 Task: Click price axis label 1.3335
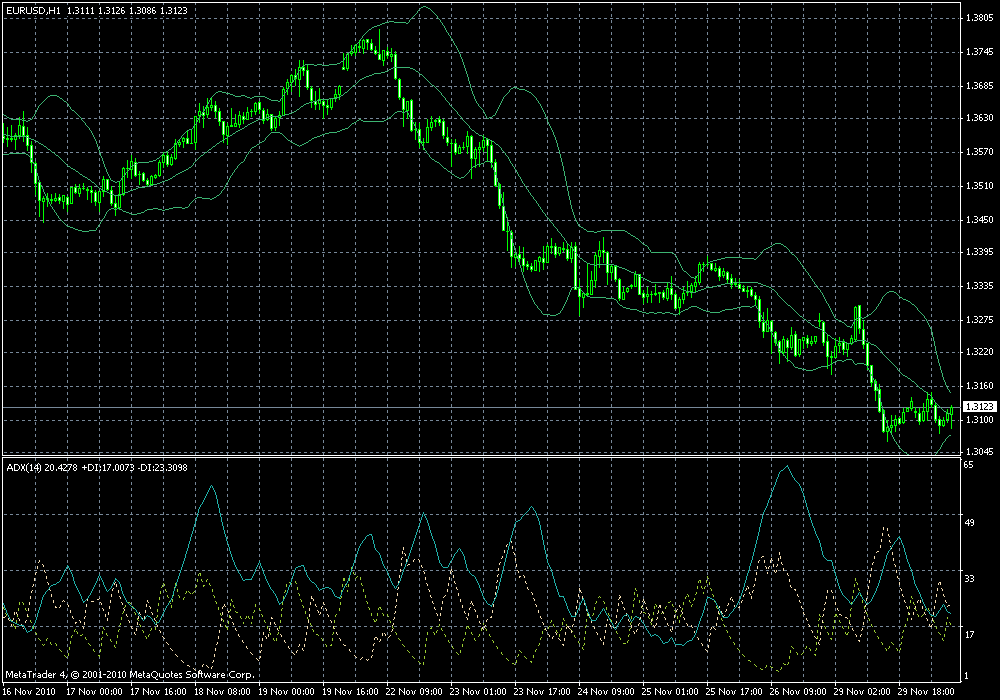(980, 286)
